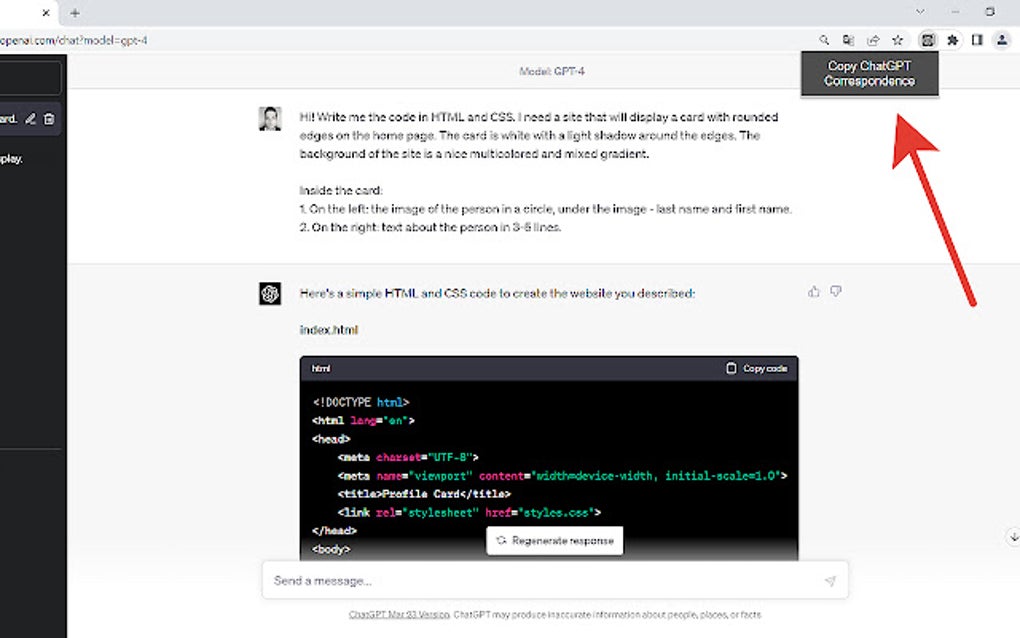Click the share page icon in address bar
The width and height of the screenshot is (1020, 638).
pyautogui.click(x=873, y=40)
